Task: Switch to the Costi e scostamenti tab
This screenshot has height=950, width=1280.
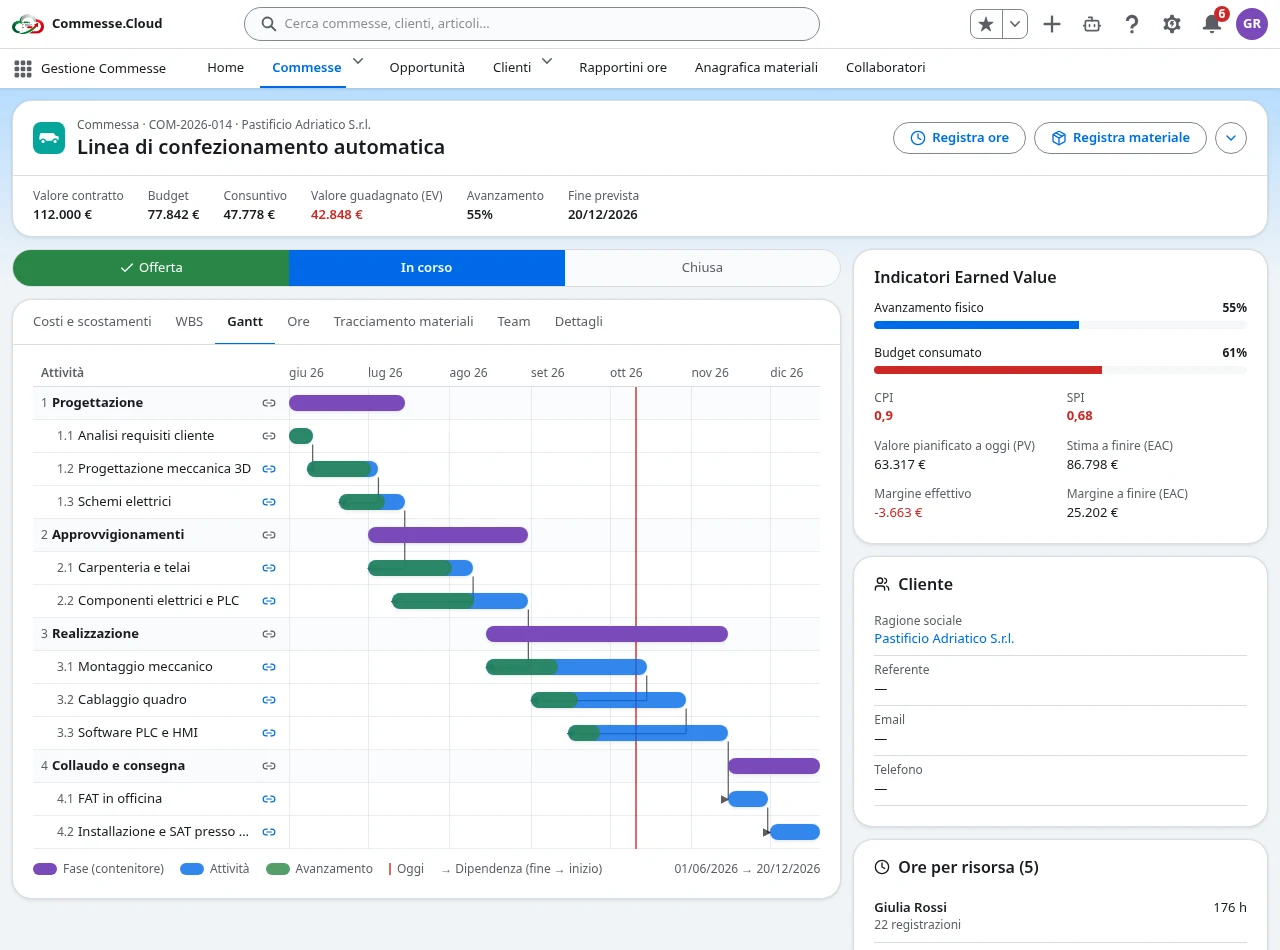Action: [x=92, y=322]
